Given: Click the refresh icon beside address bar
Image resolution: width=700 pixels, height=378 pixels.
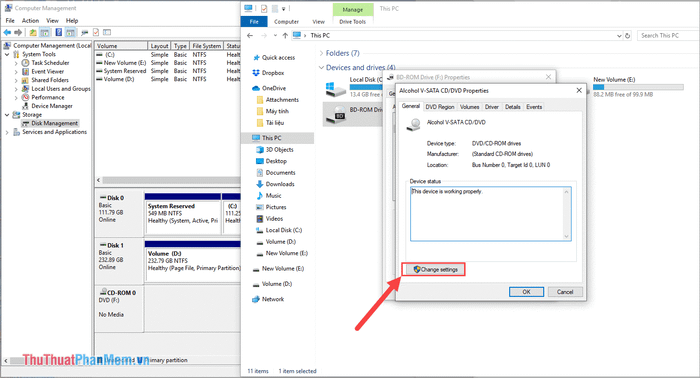Looking at the screenshot, I should 628,35.
